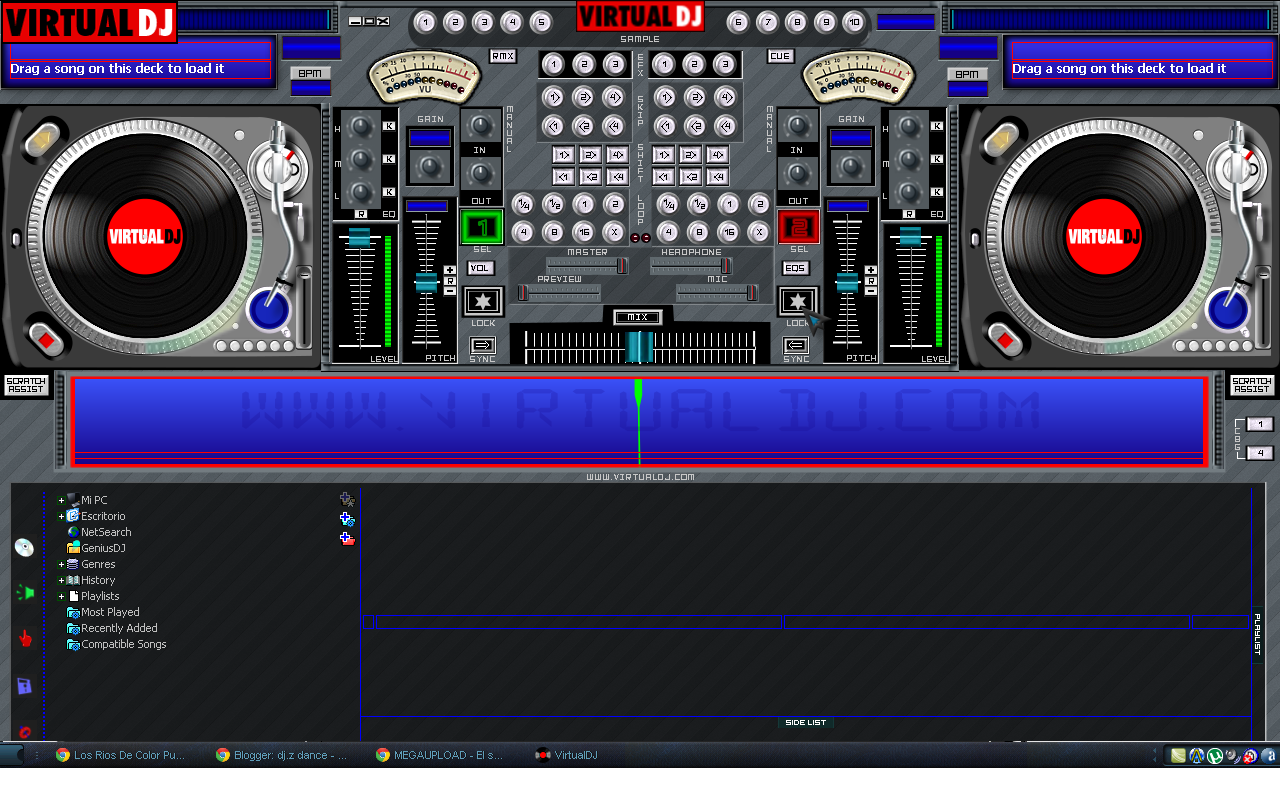Image resolution: width=1280 pixels, height=800 pixels.
Task: Click the MIX button above the crossfader
Action: [638, 317]
